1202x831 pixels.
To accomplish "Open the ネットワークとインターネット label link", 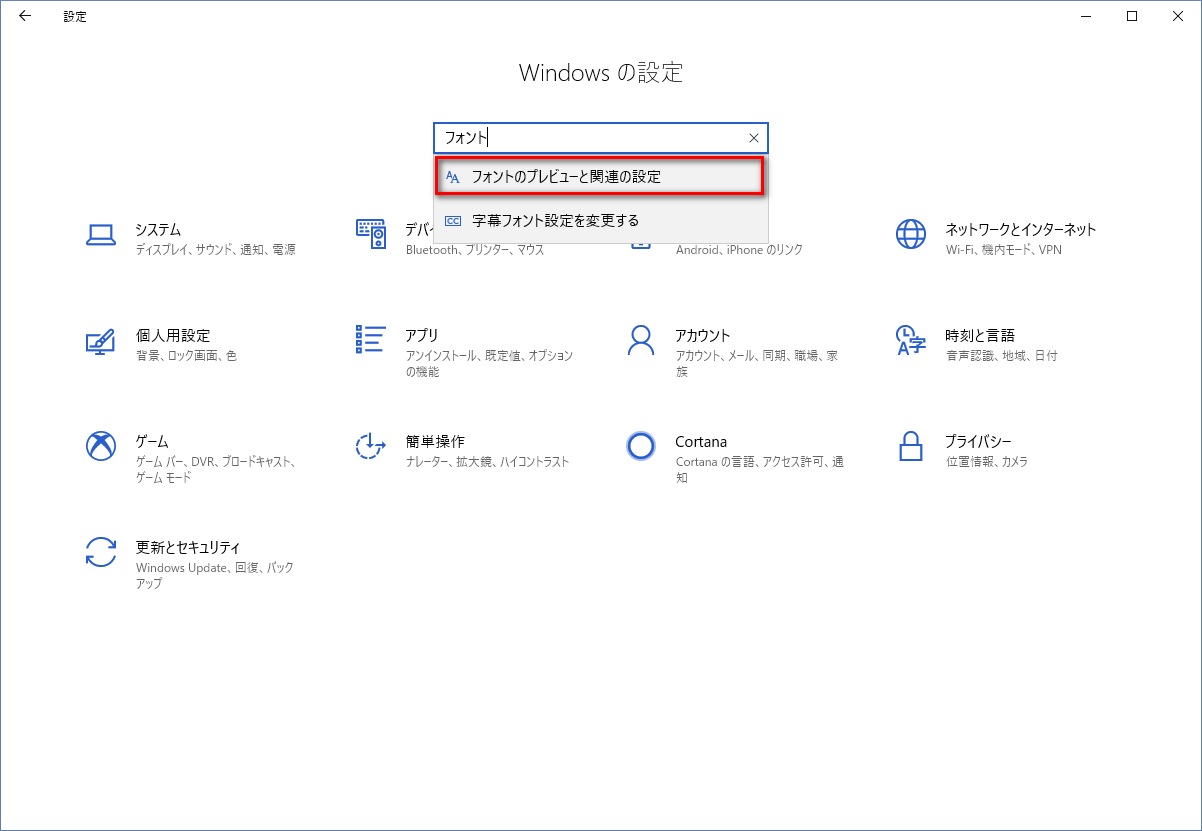I will (1020, 229).
